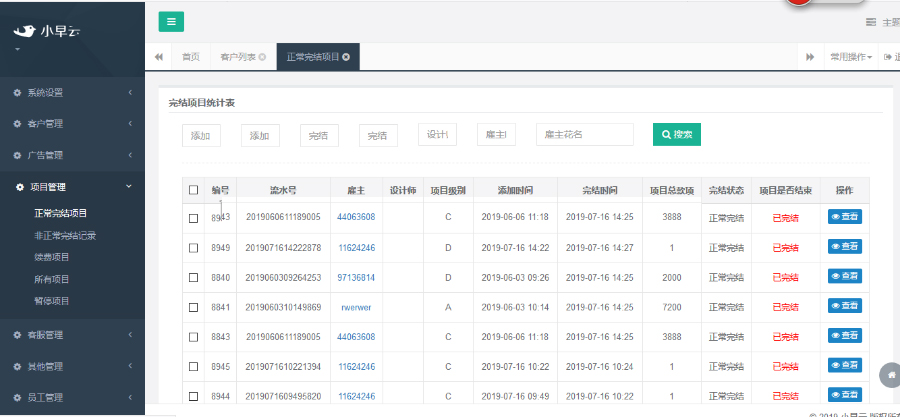Check the row checkbox for project 8949
This screenshot has width=900, height=417.
pyautogui.click(x=193, y=247)
